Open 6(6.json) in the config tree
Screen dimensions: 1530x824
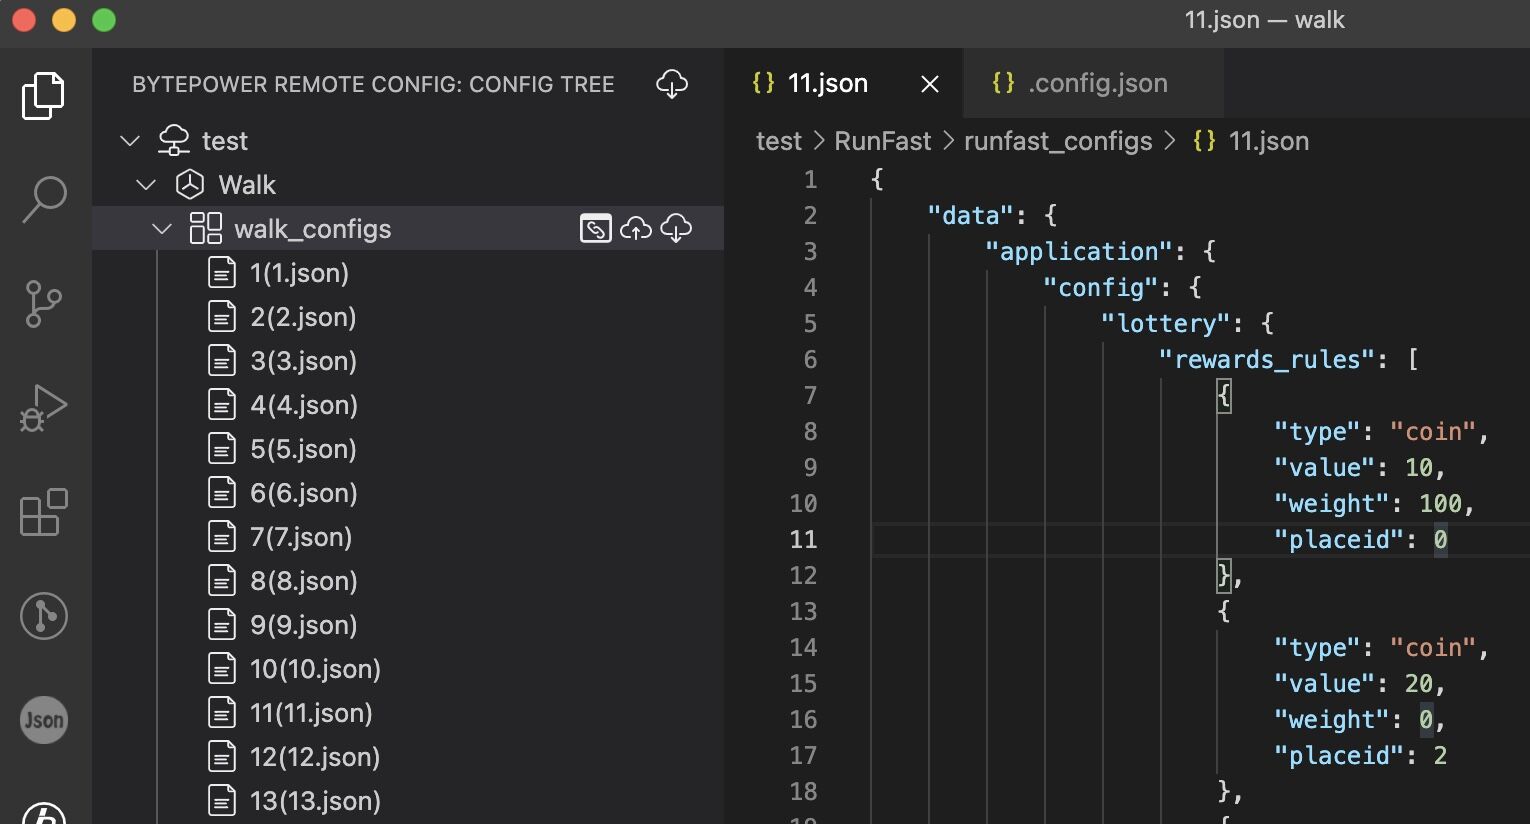pos(304,493)
